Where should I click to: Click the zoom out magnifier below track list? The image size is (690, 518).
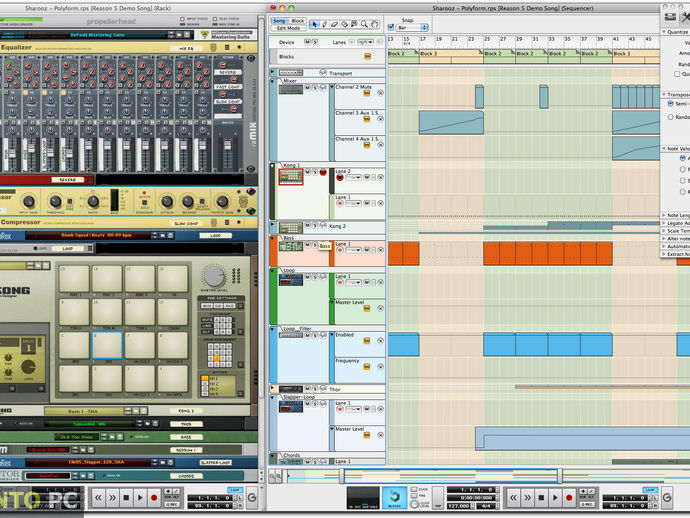(x=272, y=477)
